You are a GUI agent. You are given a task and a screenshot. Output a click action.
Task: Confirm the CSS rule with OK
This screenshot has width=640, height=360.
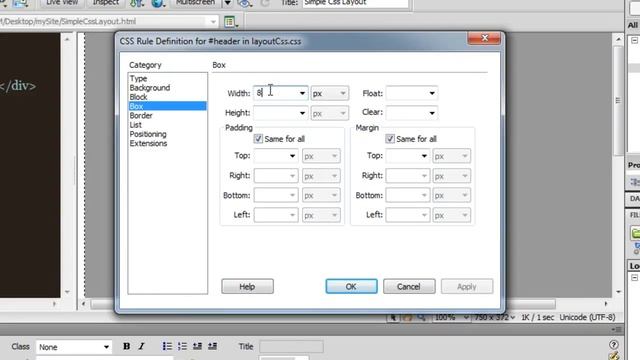pos(351,287)
